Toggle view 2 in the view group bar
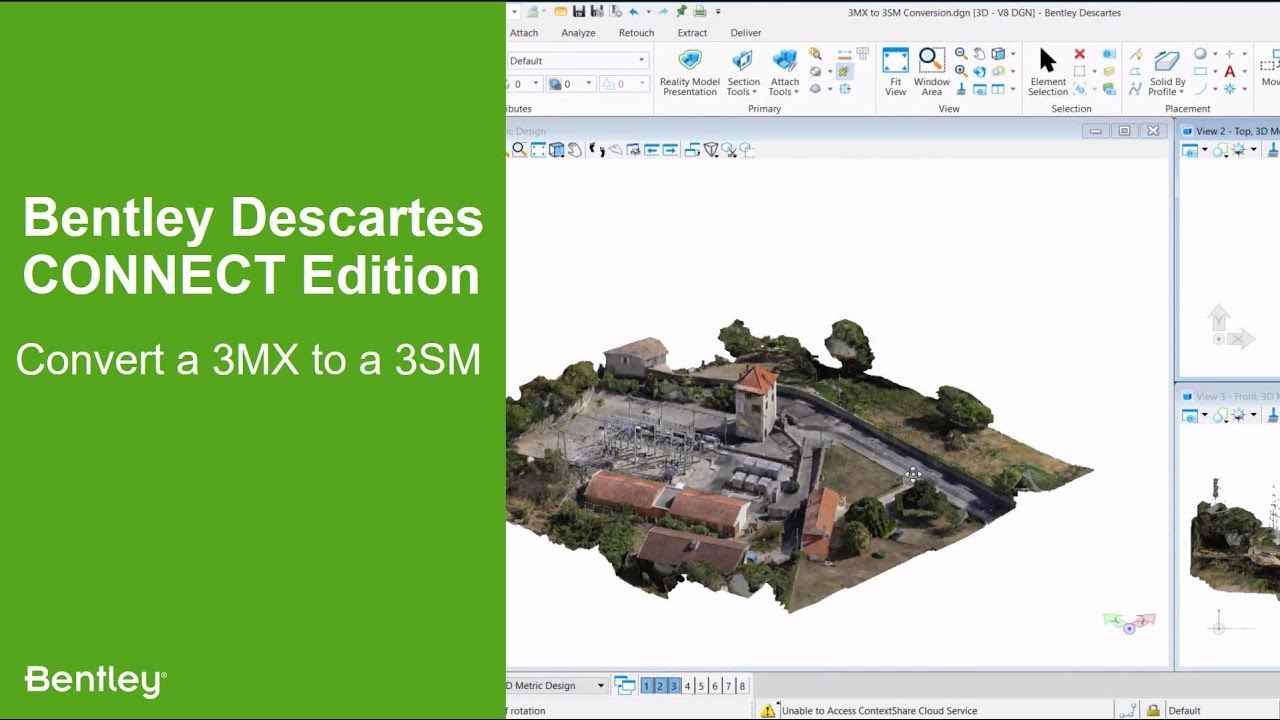 [660, 686]
